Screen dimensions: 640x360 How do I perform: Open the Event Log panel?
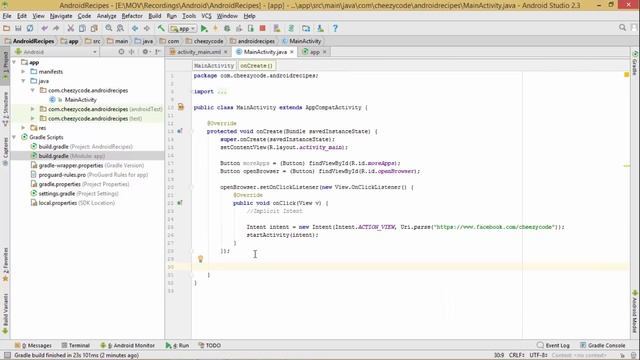tap(553, 345)
